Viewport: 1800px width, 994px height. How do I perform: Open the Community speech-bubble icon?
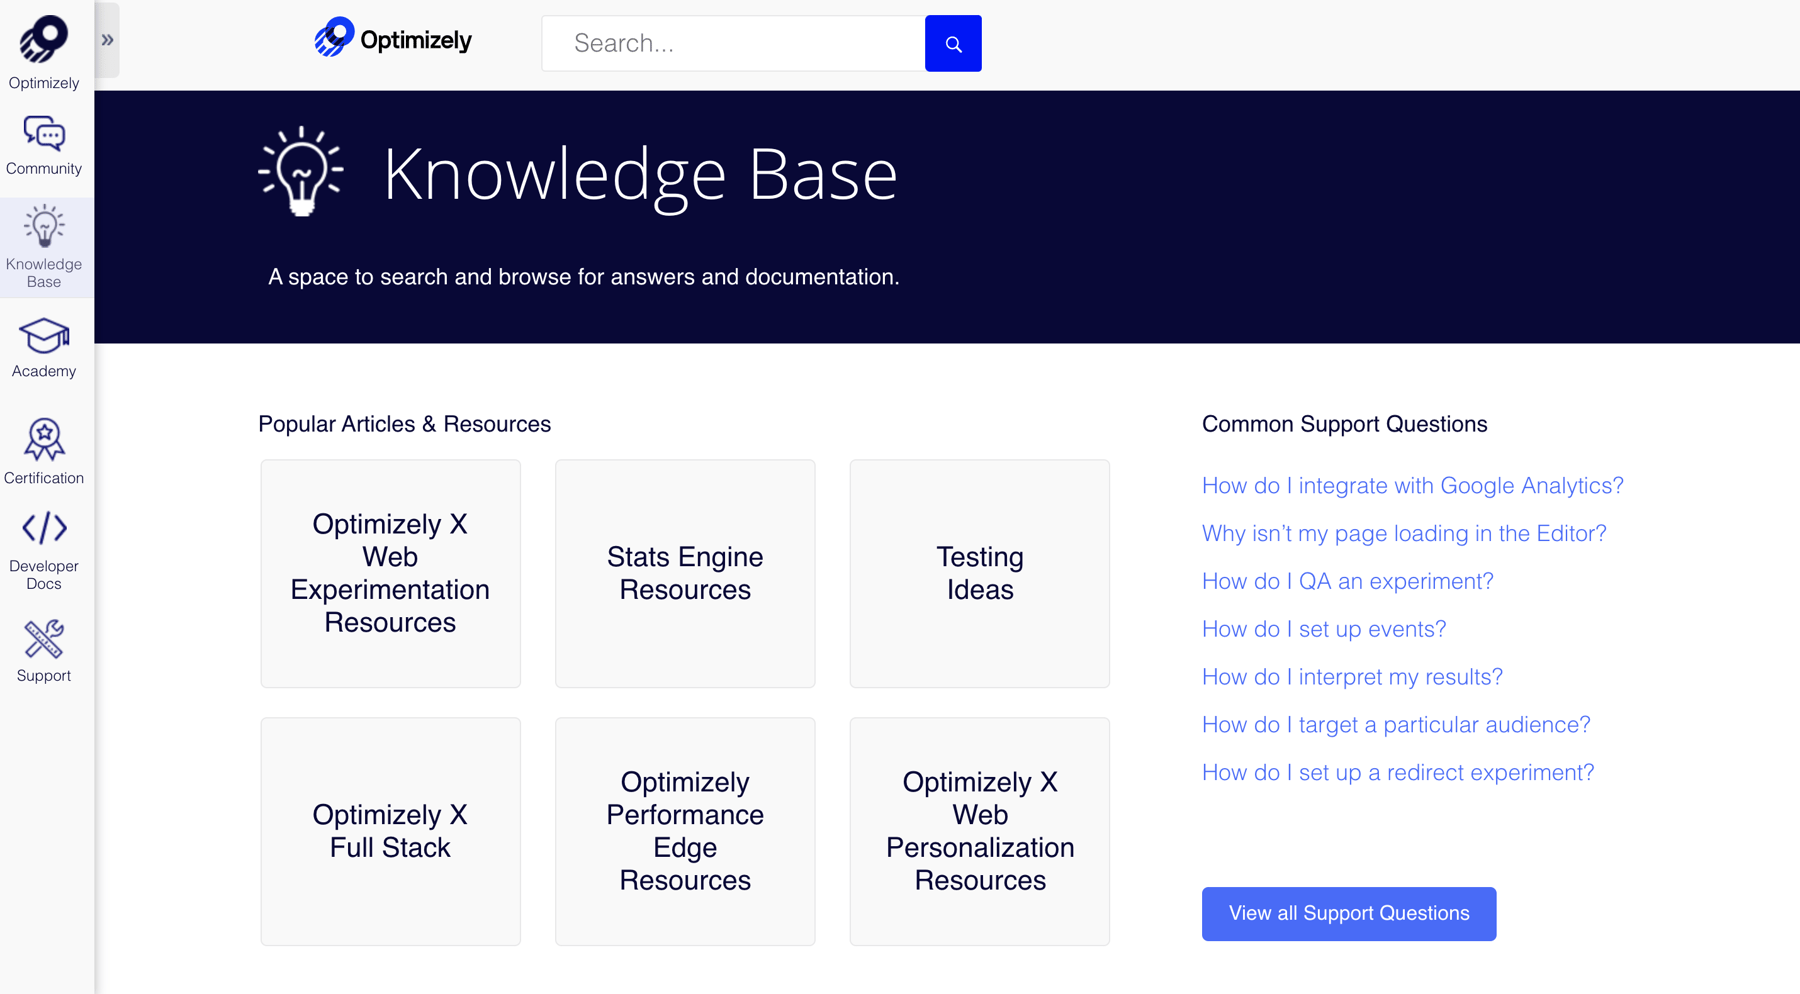[44, 133]
